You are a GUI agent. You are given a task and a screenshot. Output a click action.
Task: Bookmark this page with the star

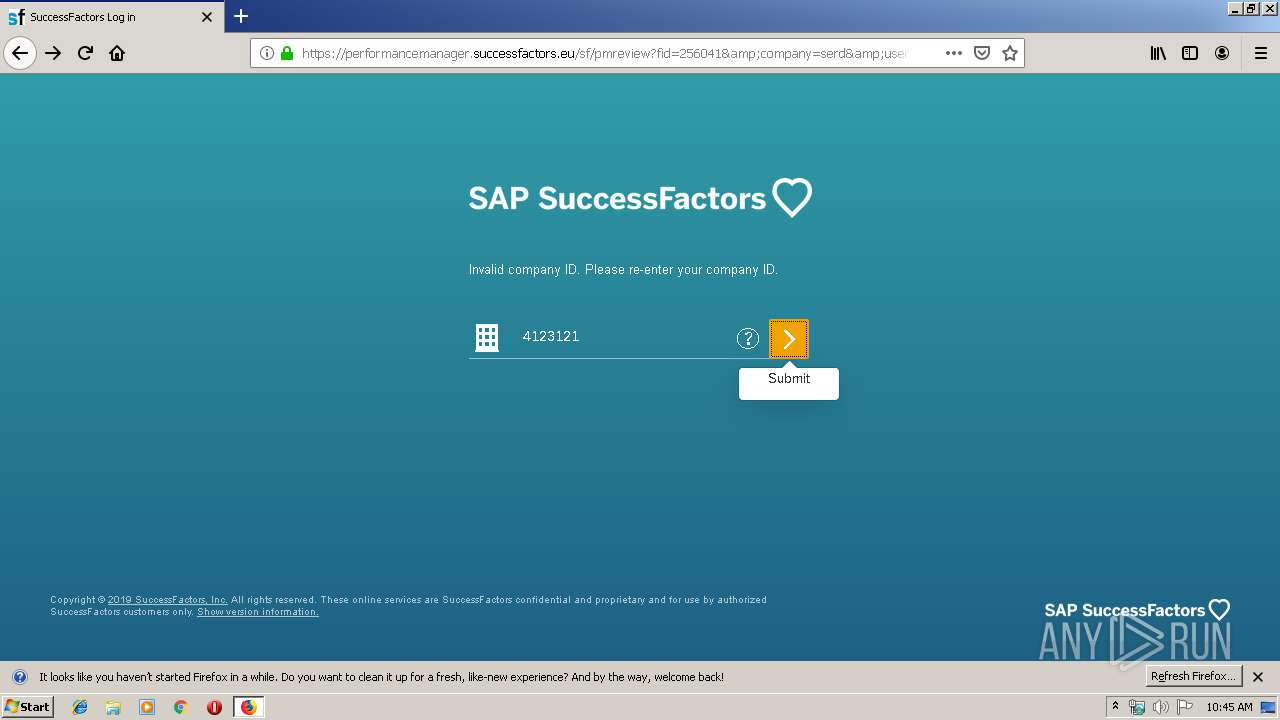[x=1010, y=53]
